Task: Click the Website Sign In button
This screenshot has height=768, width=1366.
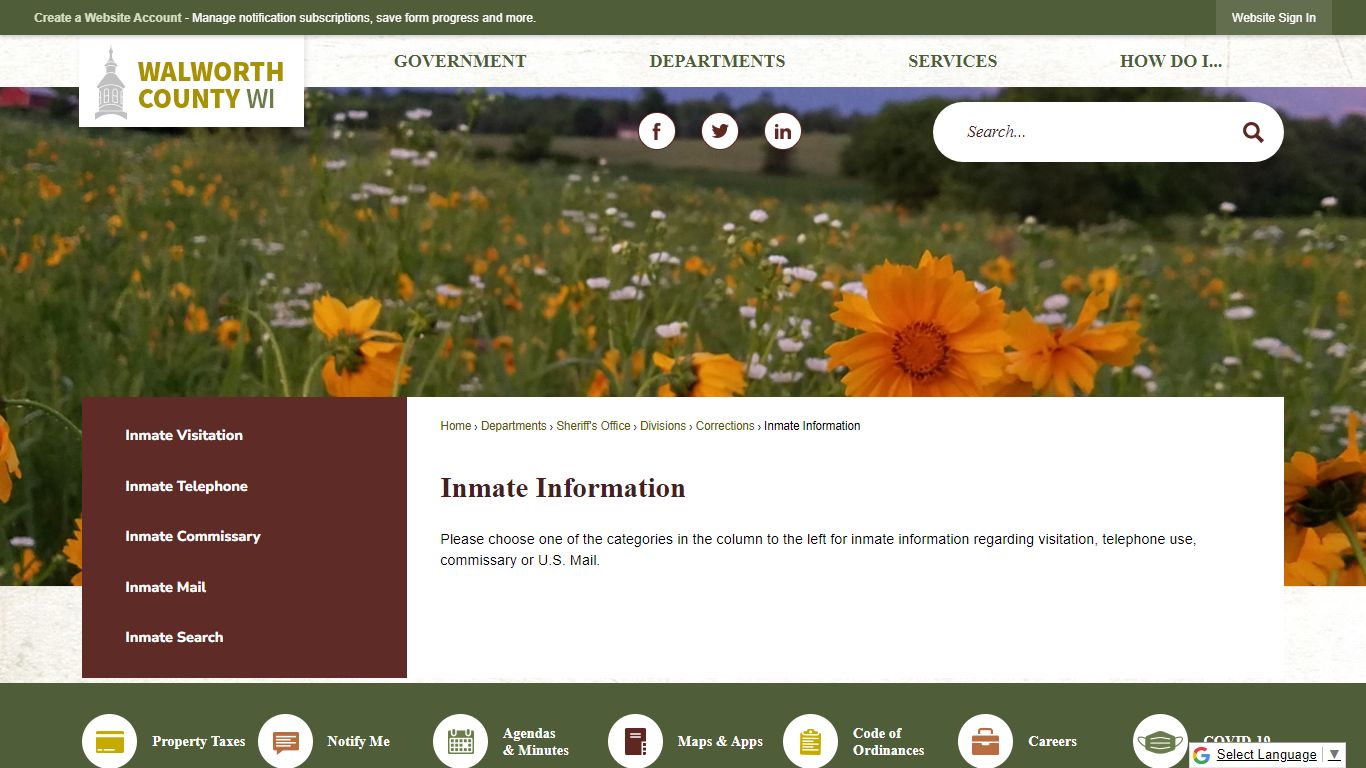Action: pos(1273,18)
